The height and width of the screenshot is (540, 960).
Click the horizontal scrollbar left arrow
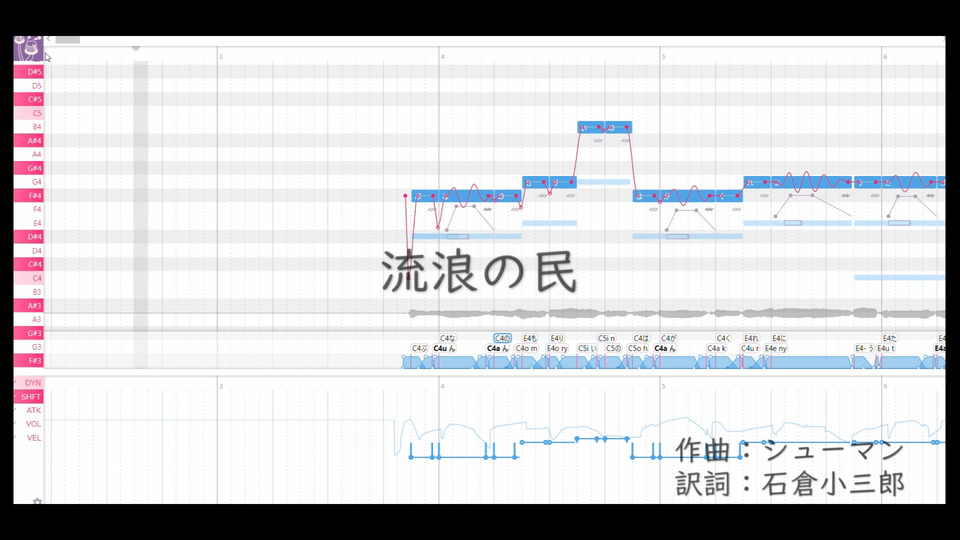coord(48,39)
